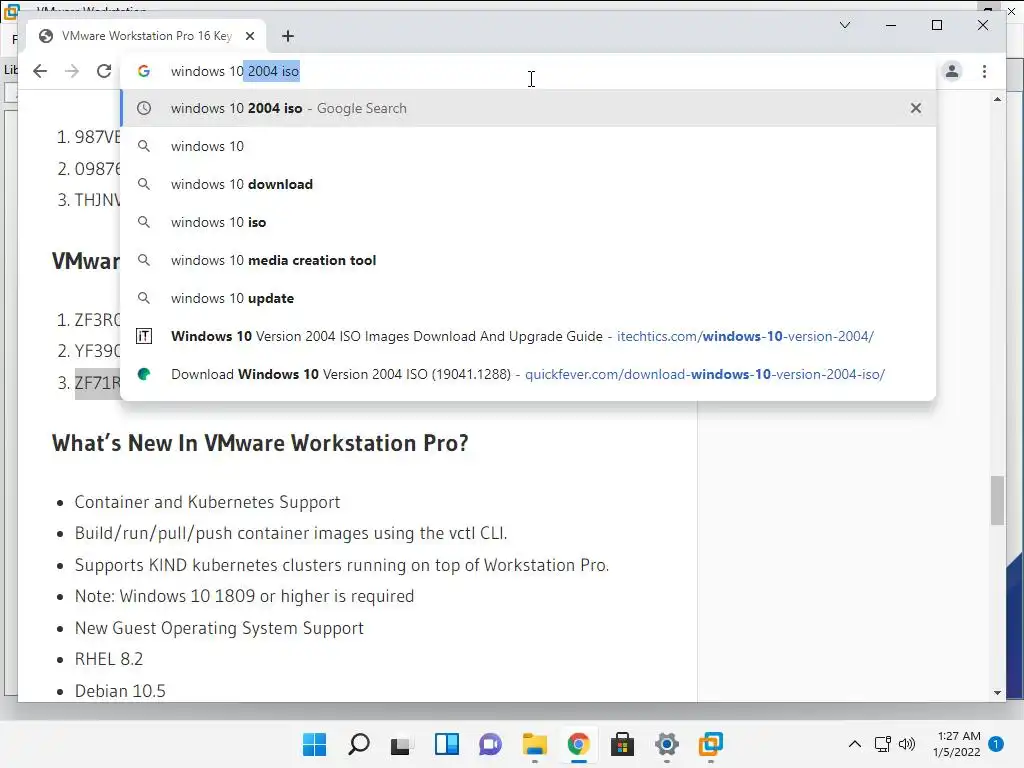
Task: Expand the system tray hidden icons chevron
Action: click(854, 744)
